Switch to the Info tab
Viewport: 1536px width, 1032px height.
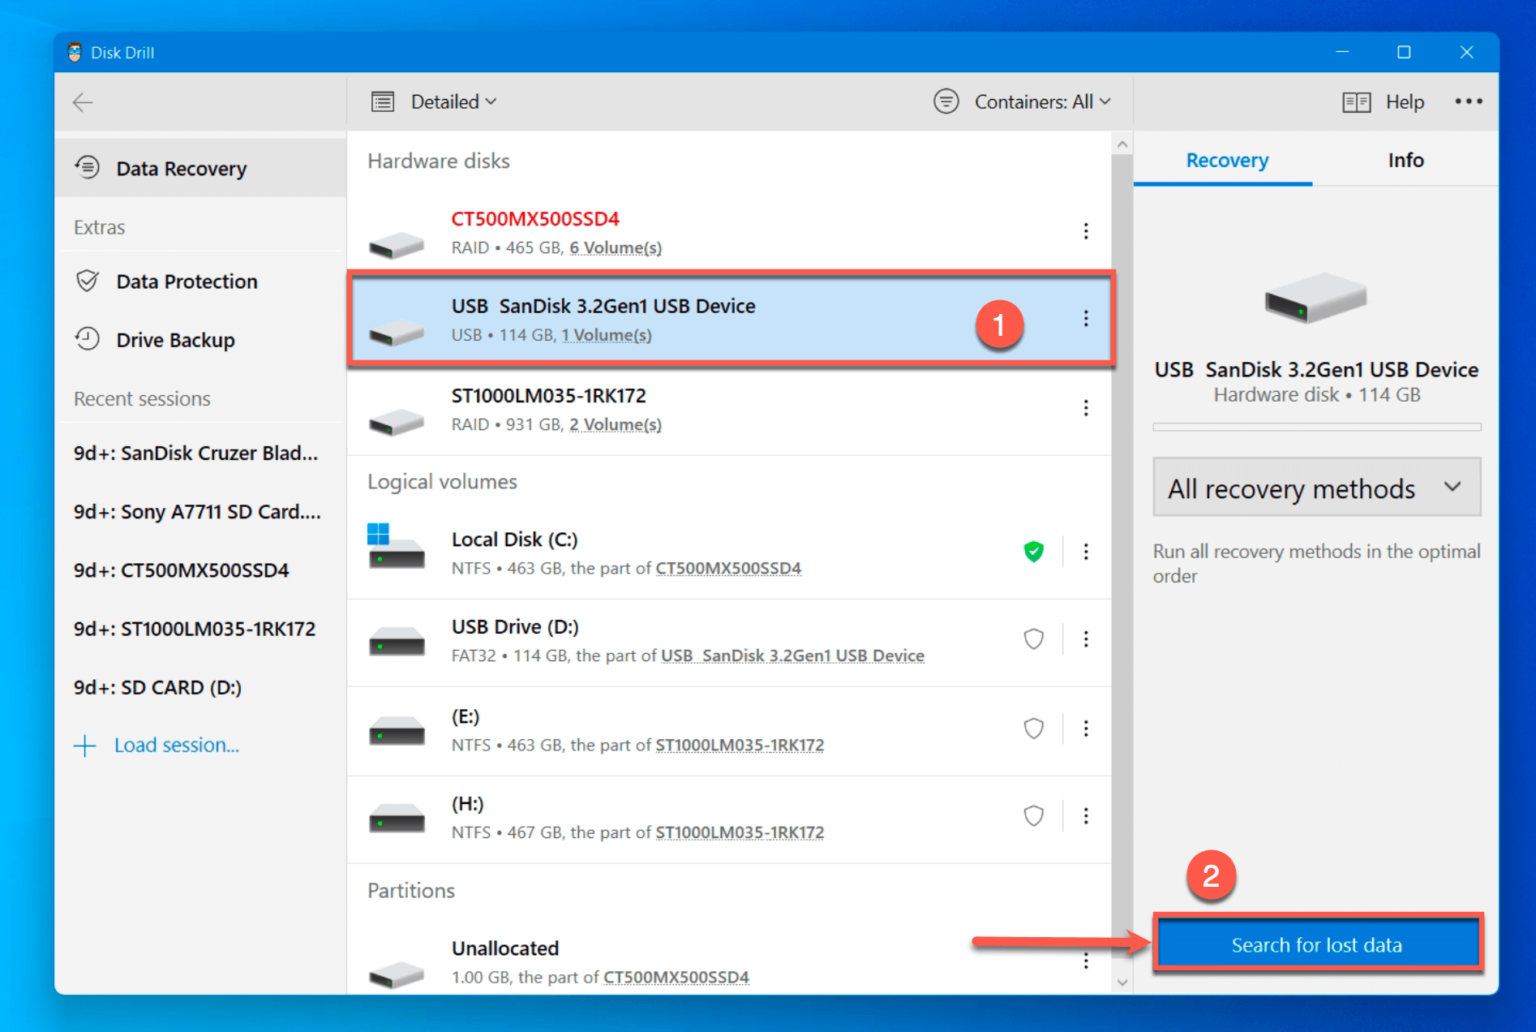point(1405,159)
